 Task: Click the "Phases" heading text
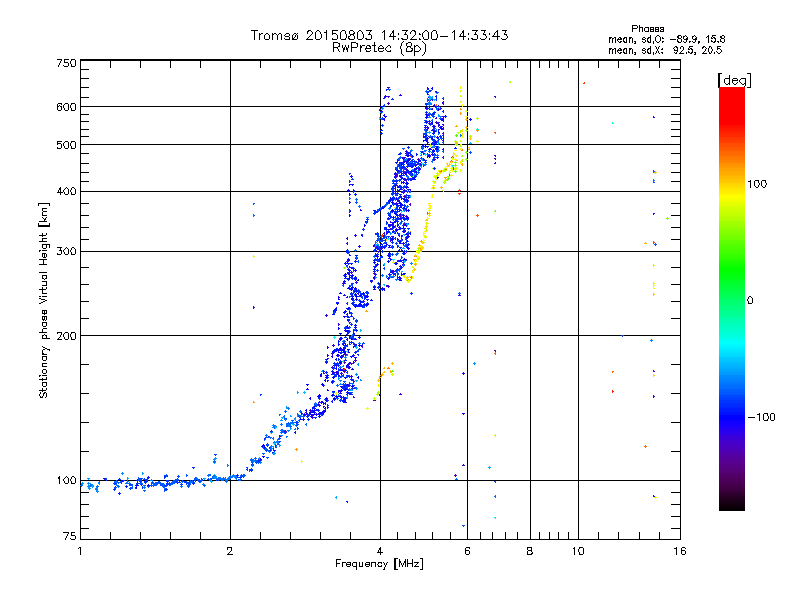pos(647,29)
